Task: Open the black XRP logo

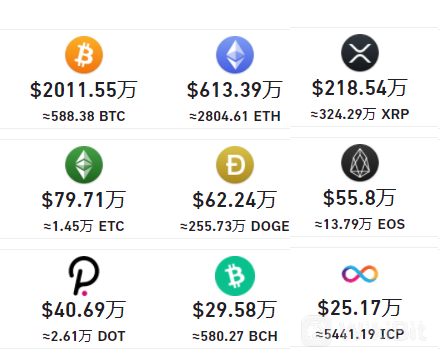Action: pyautogui.click(x=360, y=53)
